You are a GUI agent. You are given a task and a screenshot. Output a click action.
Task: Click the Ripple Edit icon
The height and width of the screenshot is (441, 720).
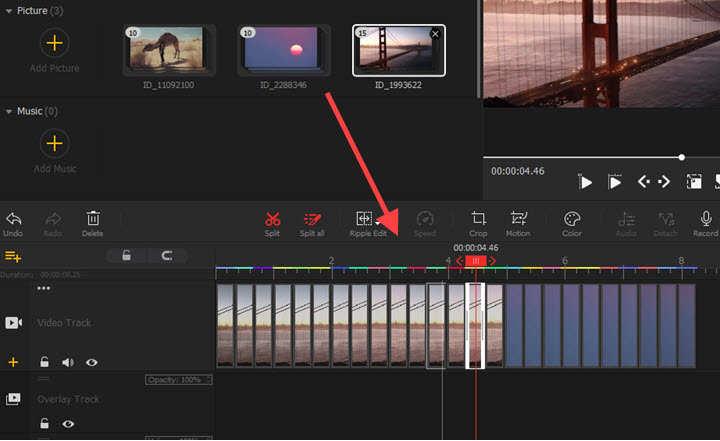(364, 219)
